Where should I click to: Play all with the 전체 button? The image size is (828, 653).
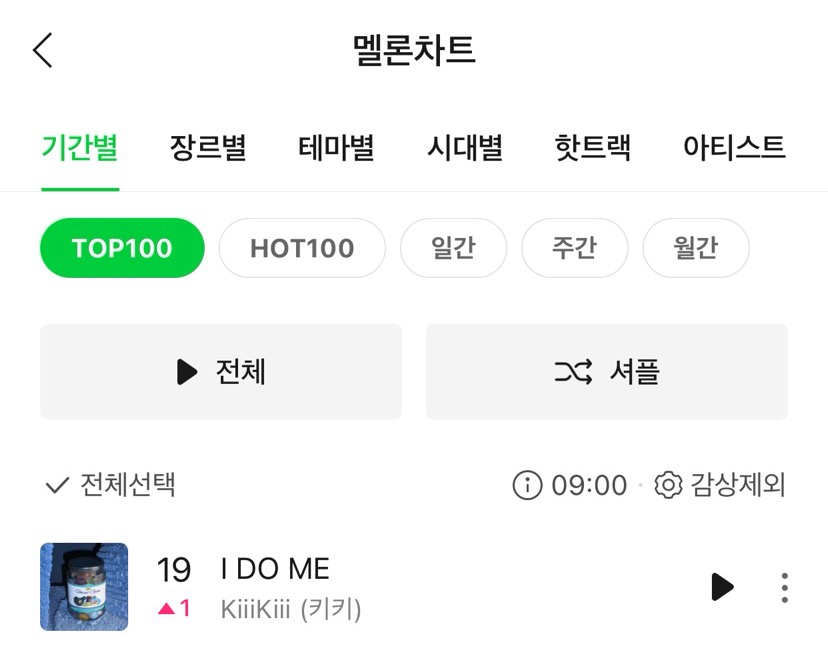coord(221,372)
